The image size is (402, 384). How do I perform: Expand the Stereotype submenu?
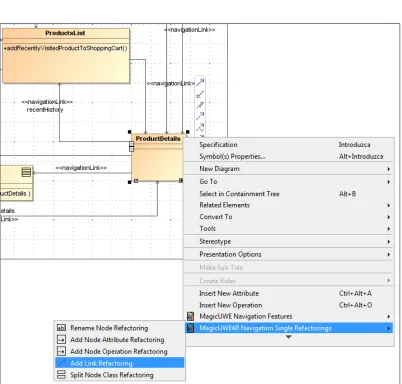[x=289, y=241]
